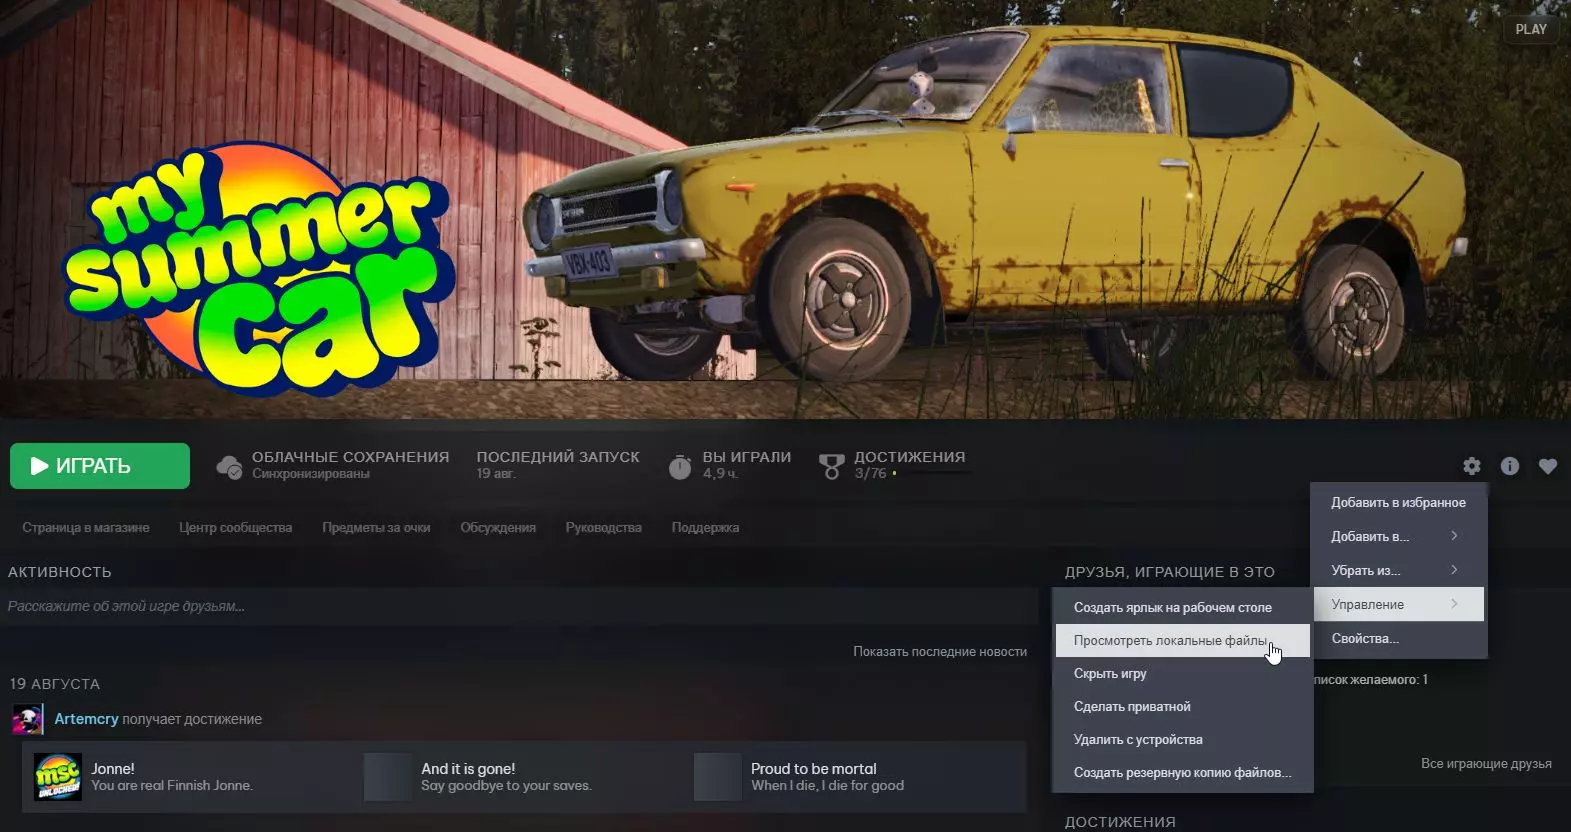Image resolution: width=1571 pixels, height=832 pixels.
Task: Select Просмотреть локальные файлы
Action: (1182, 641)
